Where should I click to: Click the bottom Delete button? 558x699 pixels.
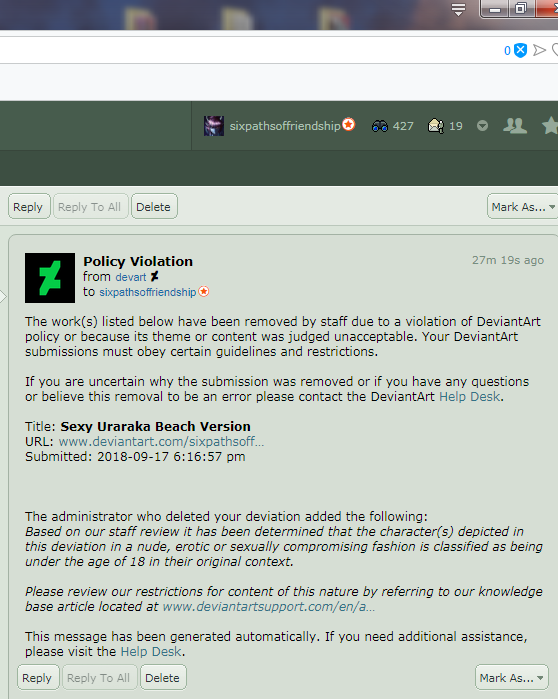point(163,677)
